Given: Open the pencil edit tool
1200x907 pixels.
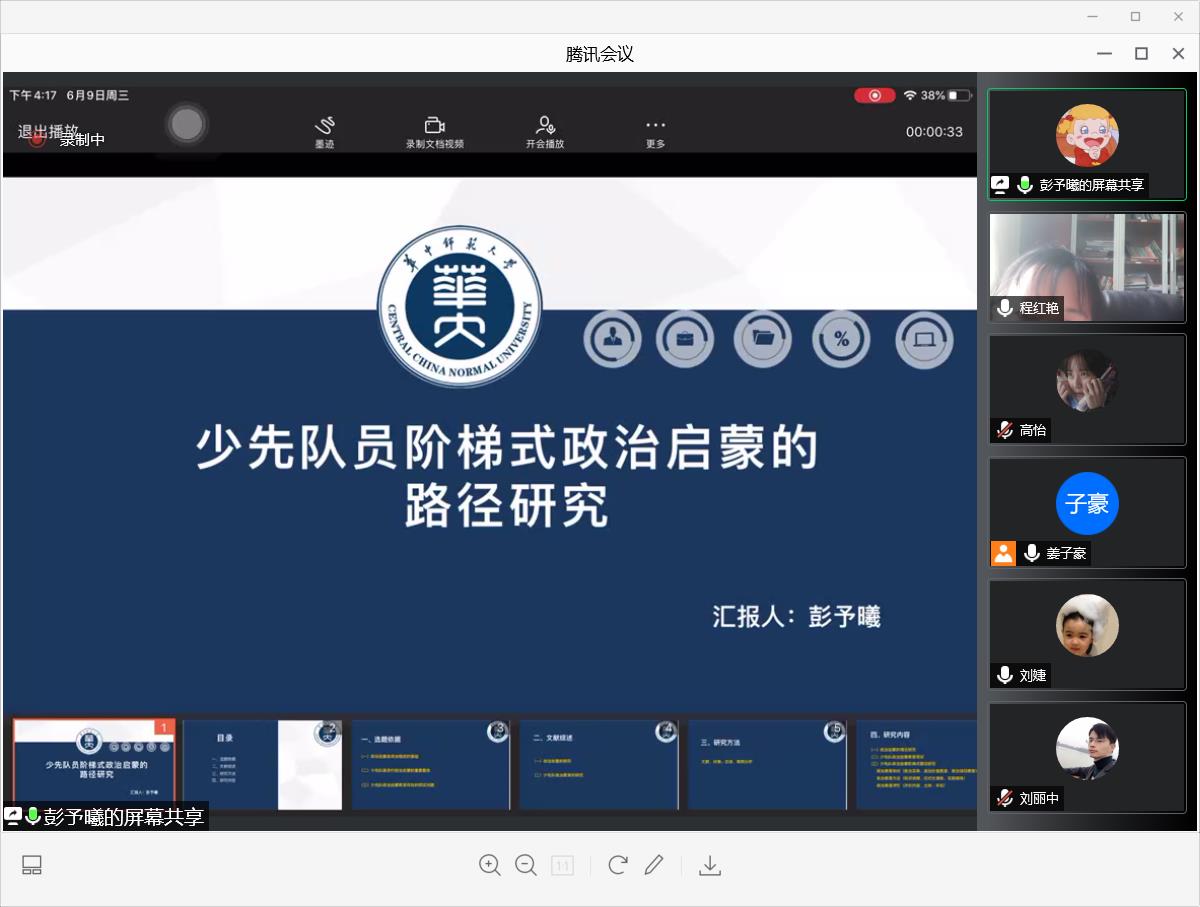Looking at the screenshot, I should [654, 865].
